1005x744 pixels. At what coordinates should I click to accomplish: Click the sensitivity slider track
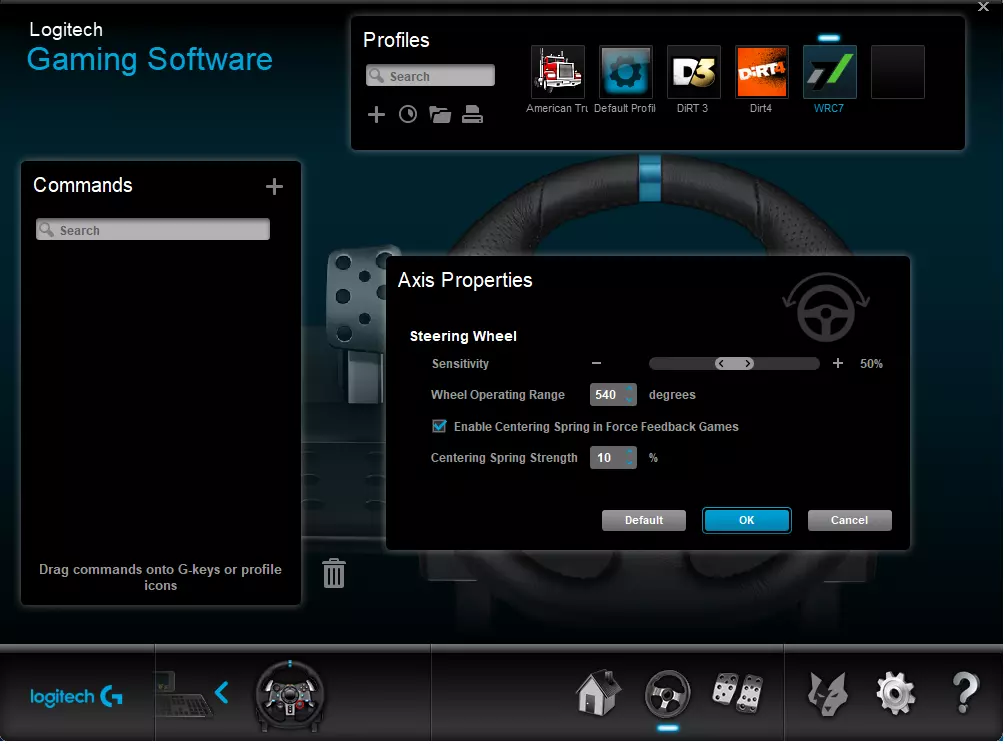[735, 363]
